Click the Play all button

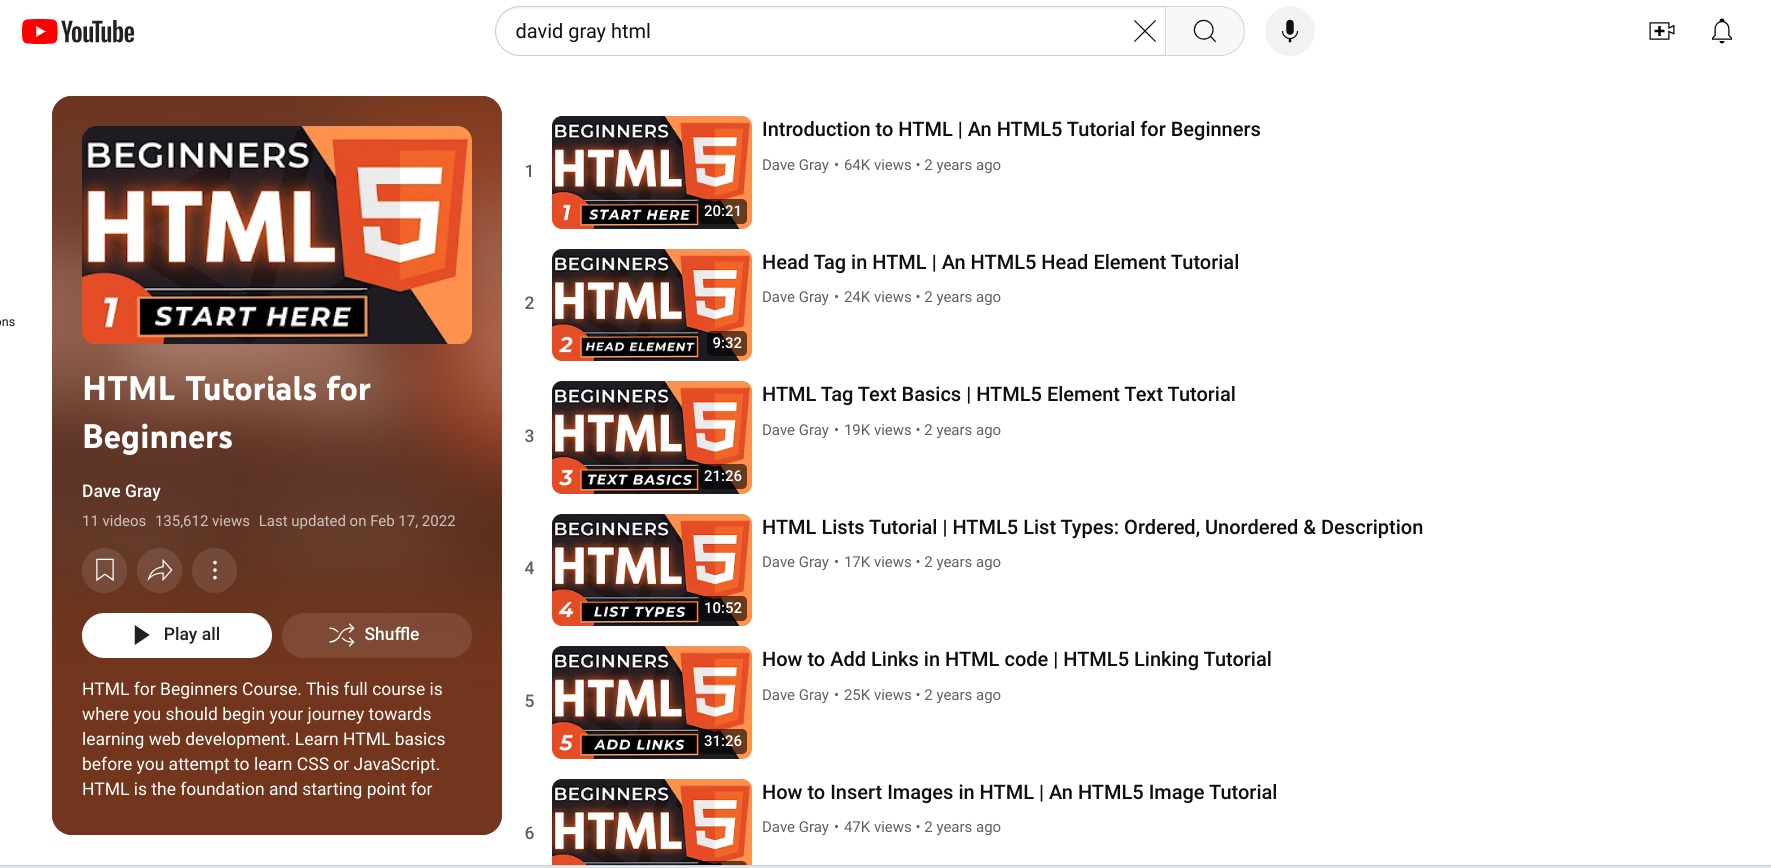177,635
